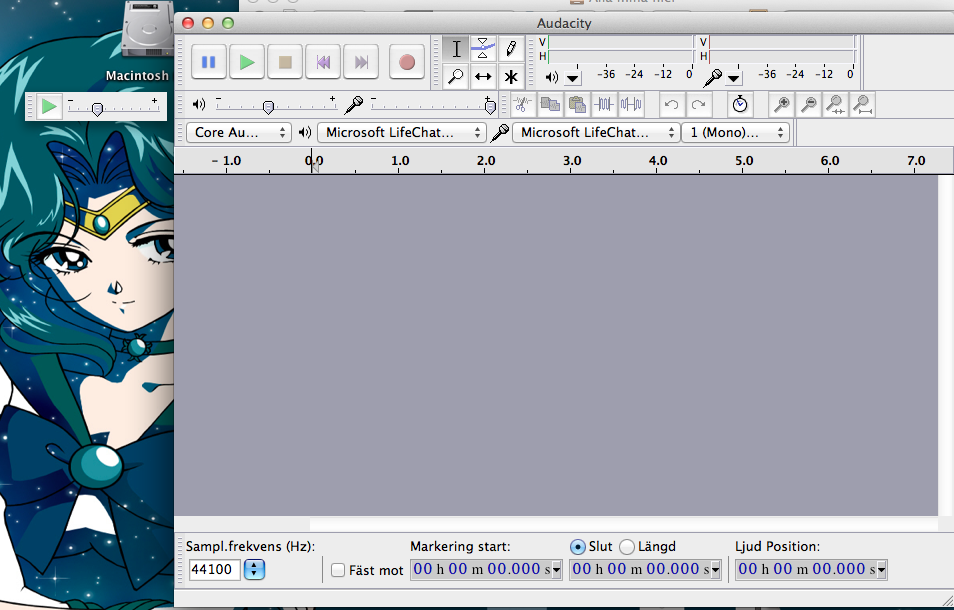Click the vertical scrollbar beside the track area

coord(945,345)
